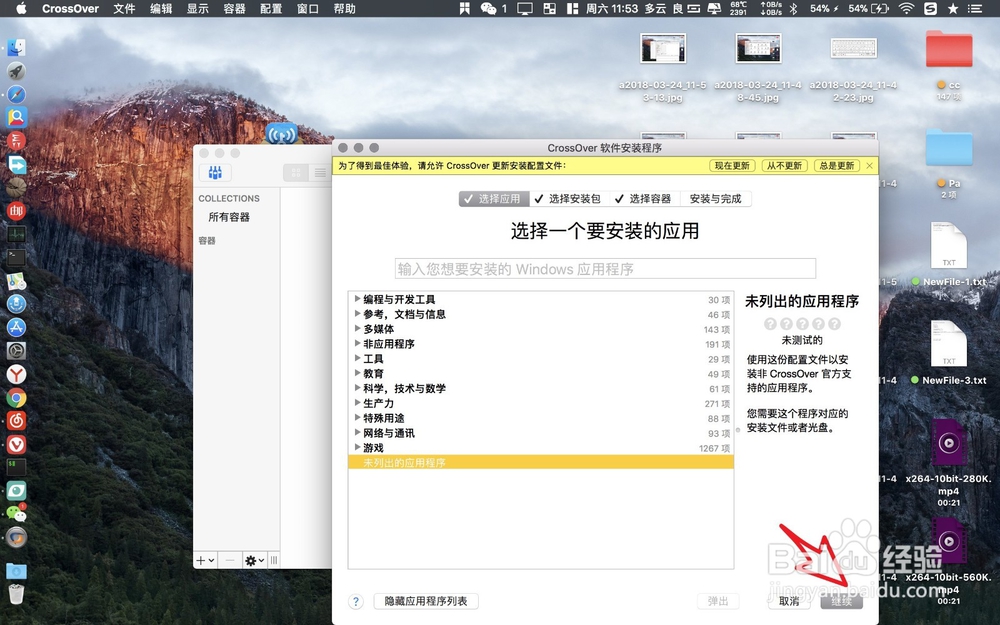Expand the 工具 category

(x=358, y=358)
